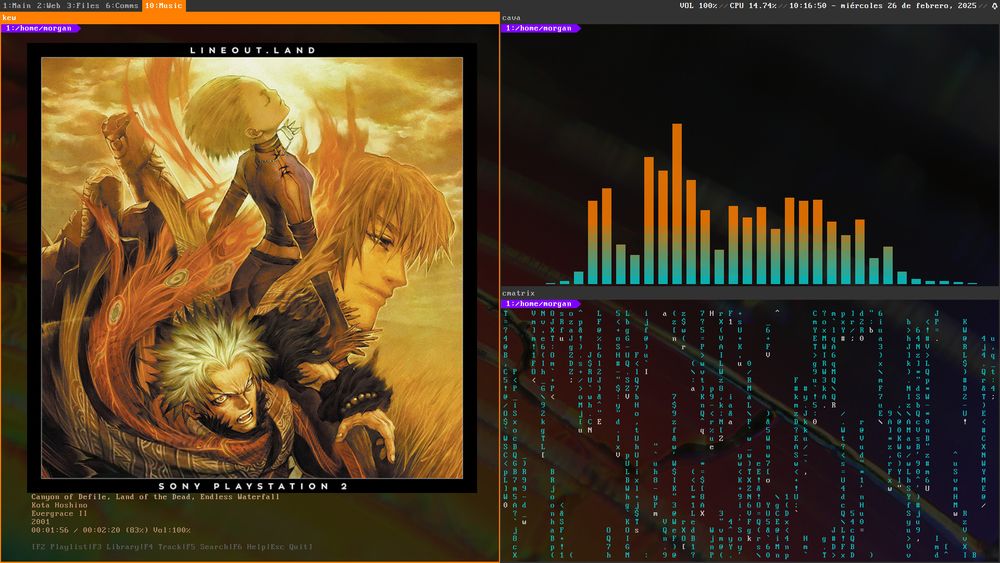Click the LINEOUT.LAND caption above the cover
Image resolution: width=1000 pixels, height=563 pixels.
[253, 50]
